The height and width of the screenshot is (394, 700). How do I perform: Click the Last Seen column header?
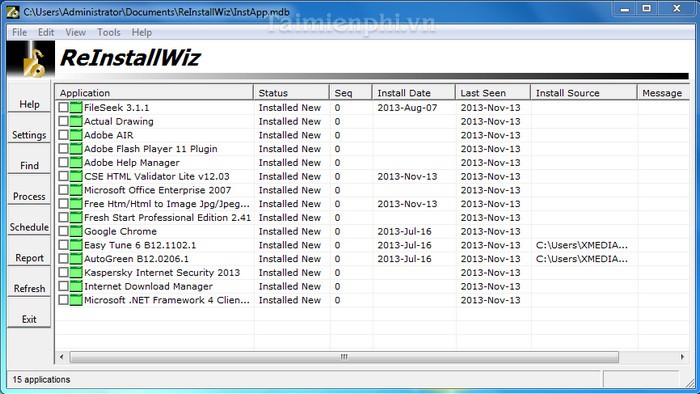(x=493, y=93)
